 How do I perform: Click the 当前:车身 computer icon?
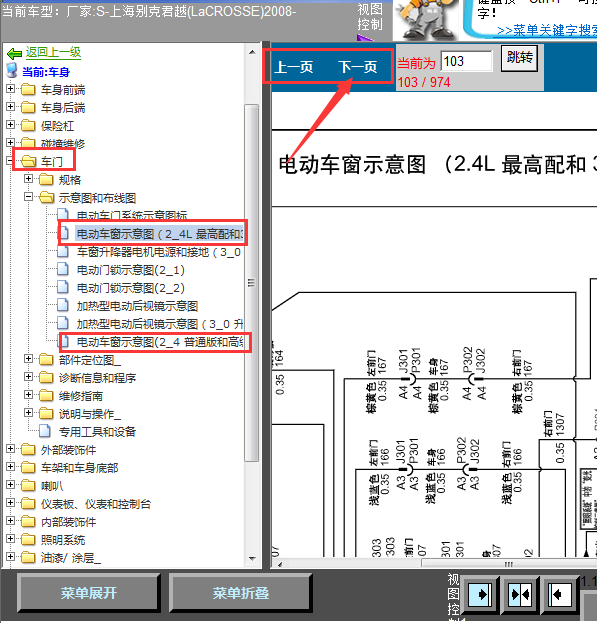(x=12, y=71)
